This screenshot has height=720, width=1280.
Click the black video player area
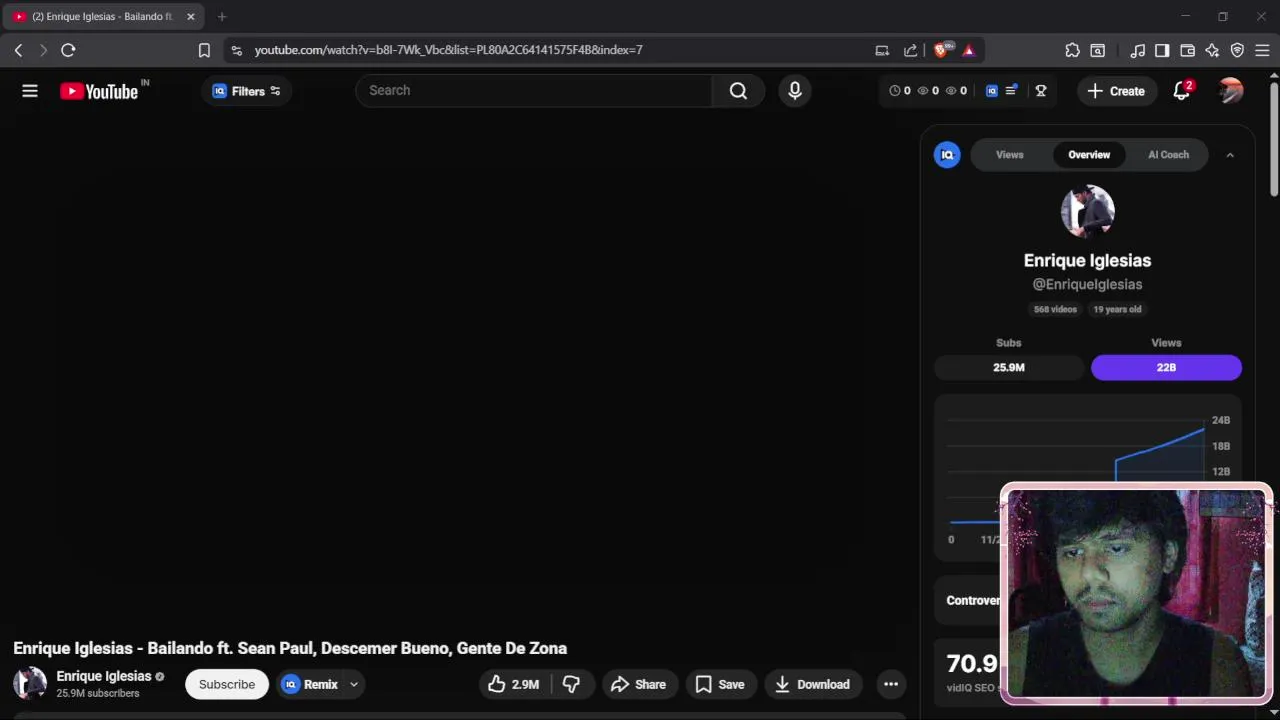coord(459,375)
